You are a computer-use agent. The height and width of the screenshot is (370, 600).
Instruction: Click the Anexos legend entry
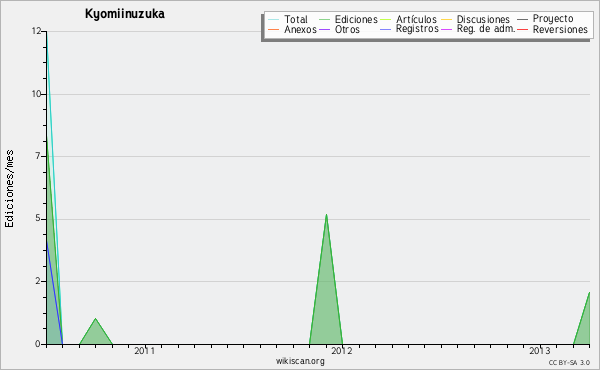point(300,29)
